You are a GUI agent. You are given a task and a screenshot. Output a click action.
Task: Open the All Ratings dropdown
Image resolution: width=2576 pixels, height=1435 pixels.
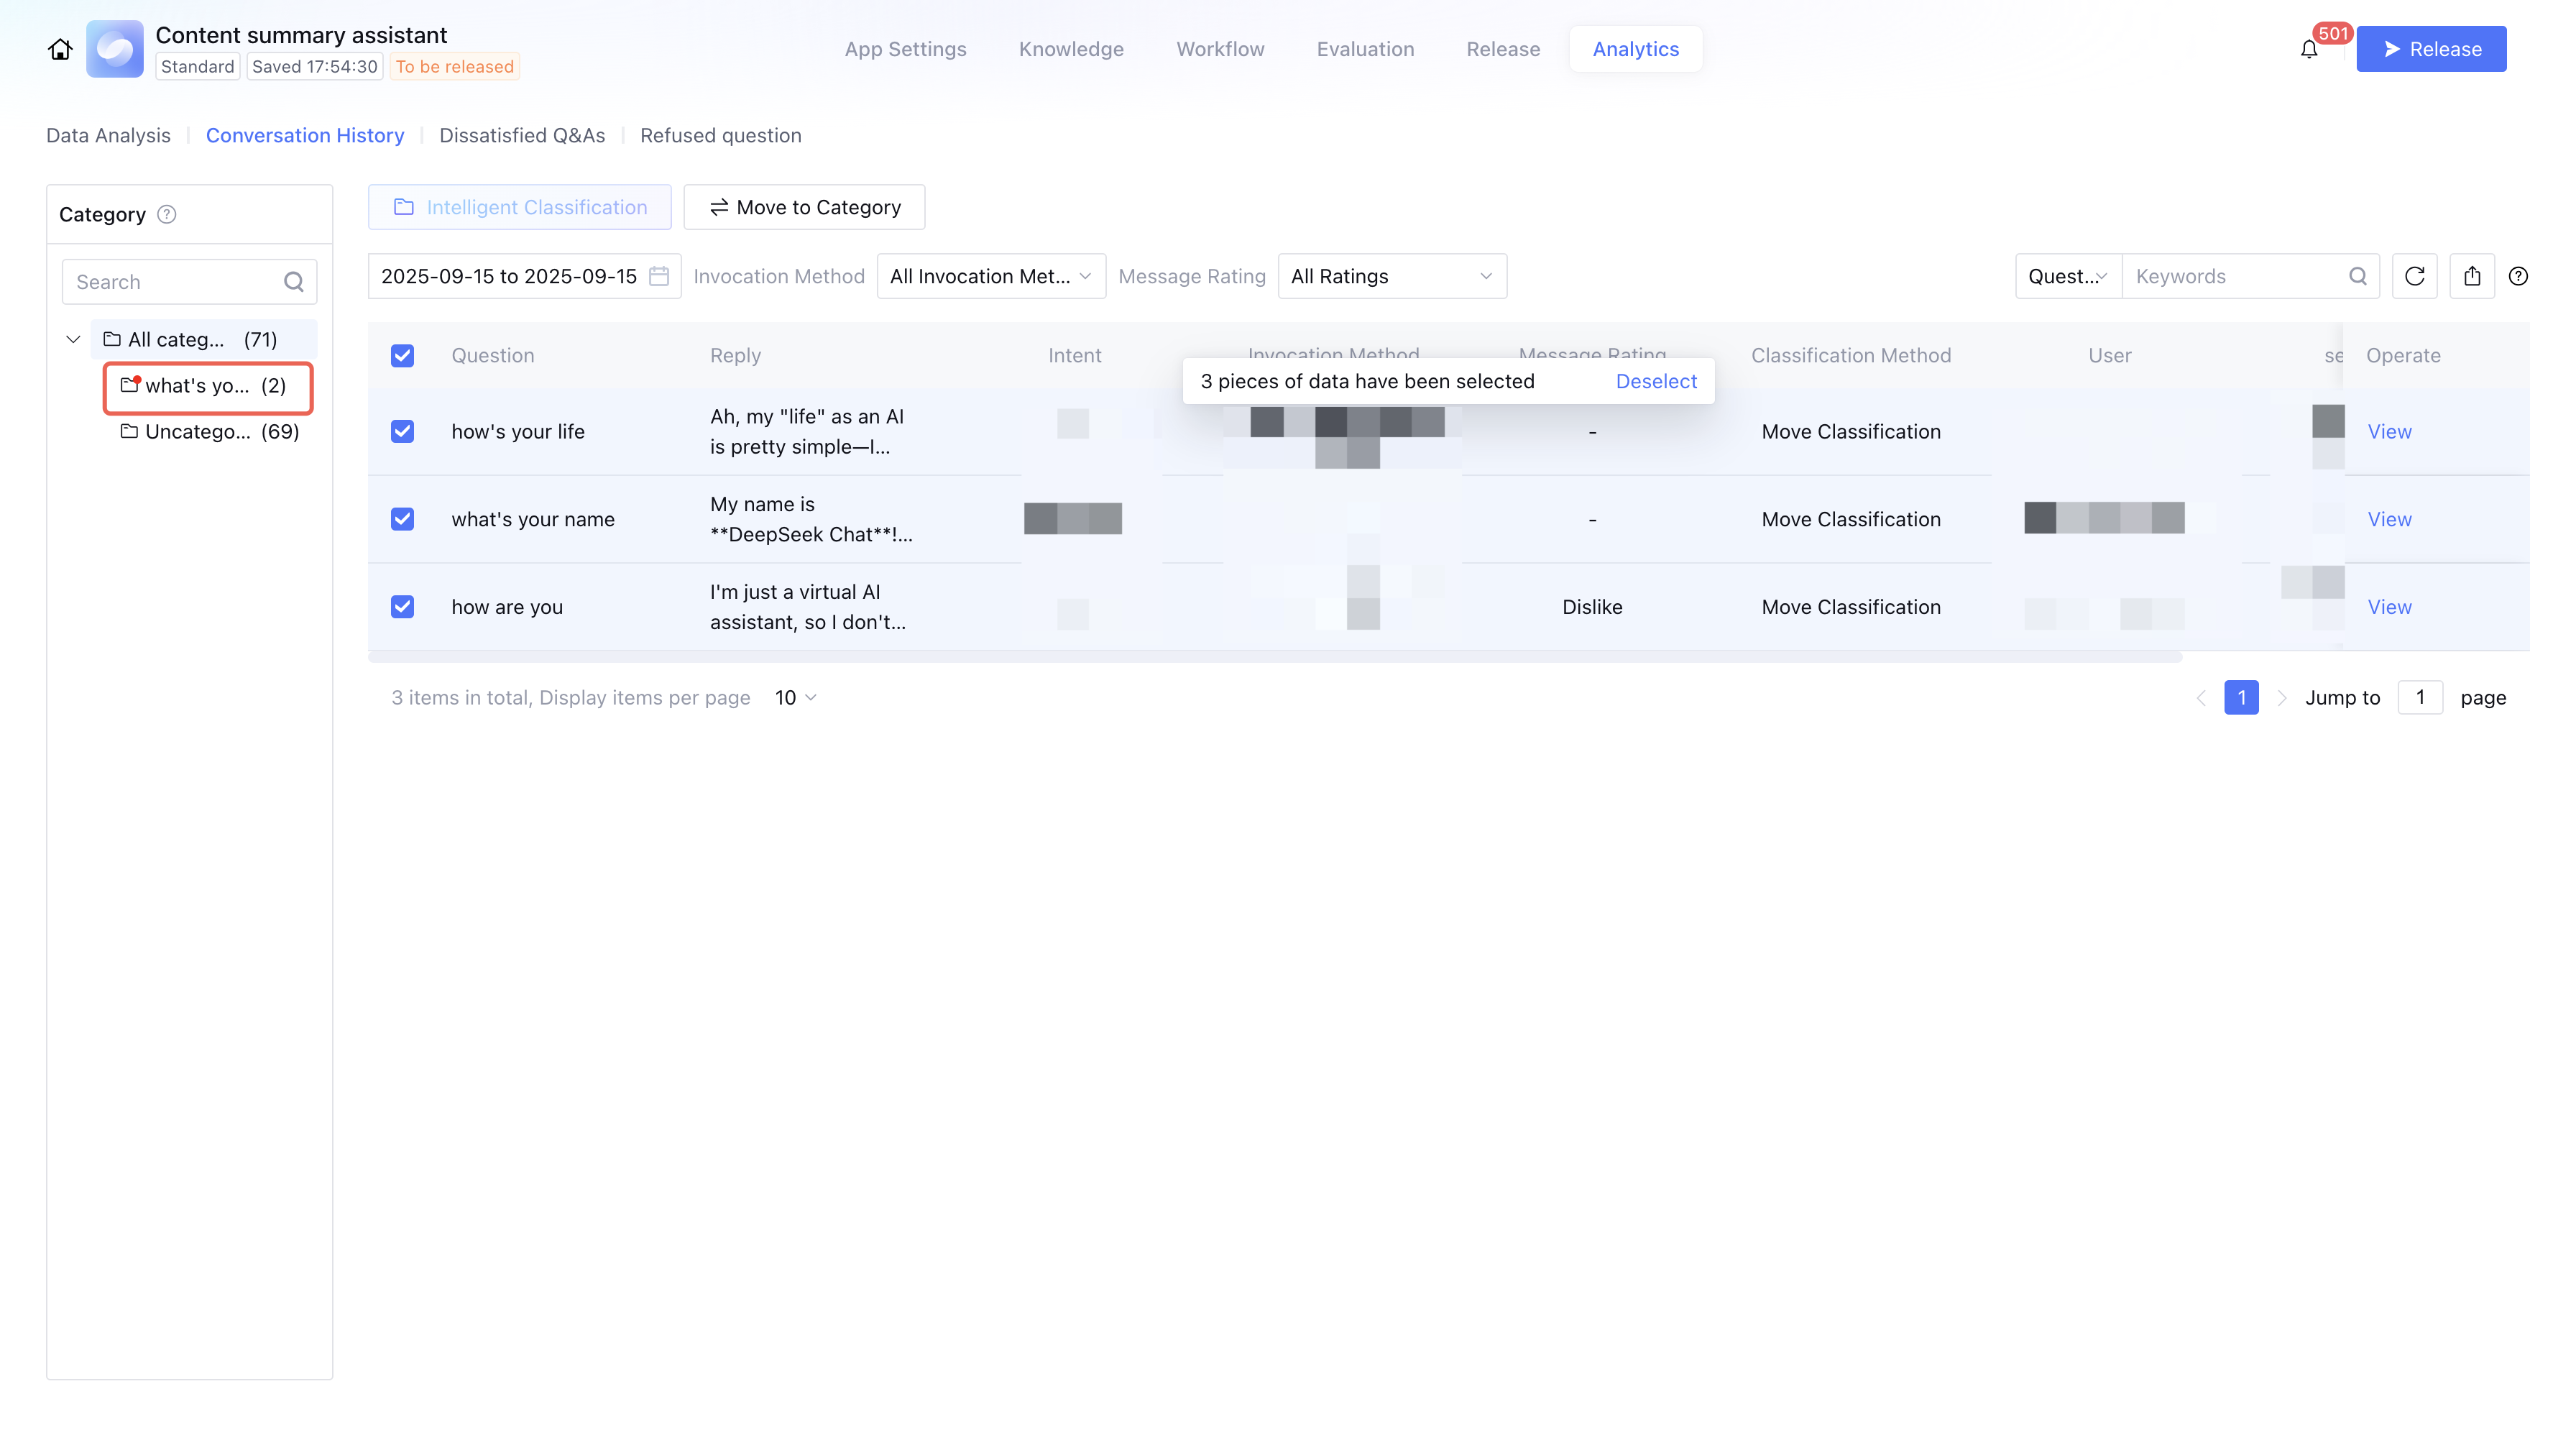coord(1391,276)
